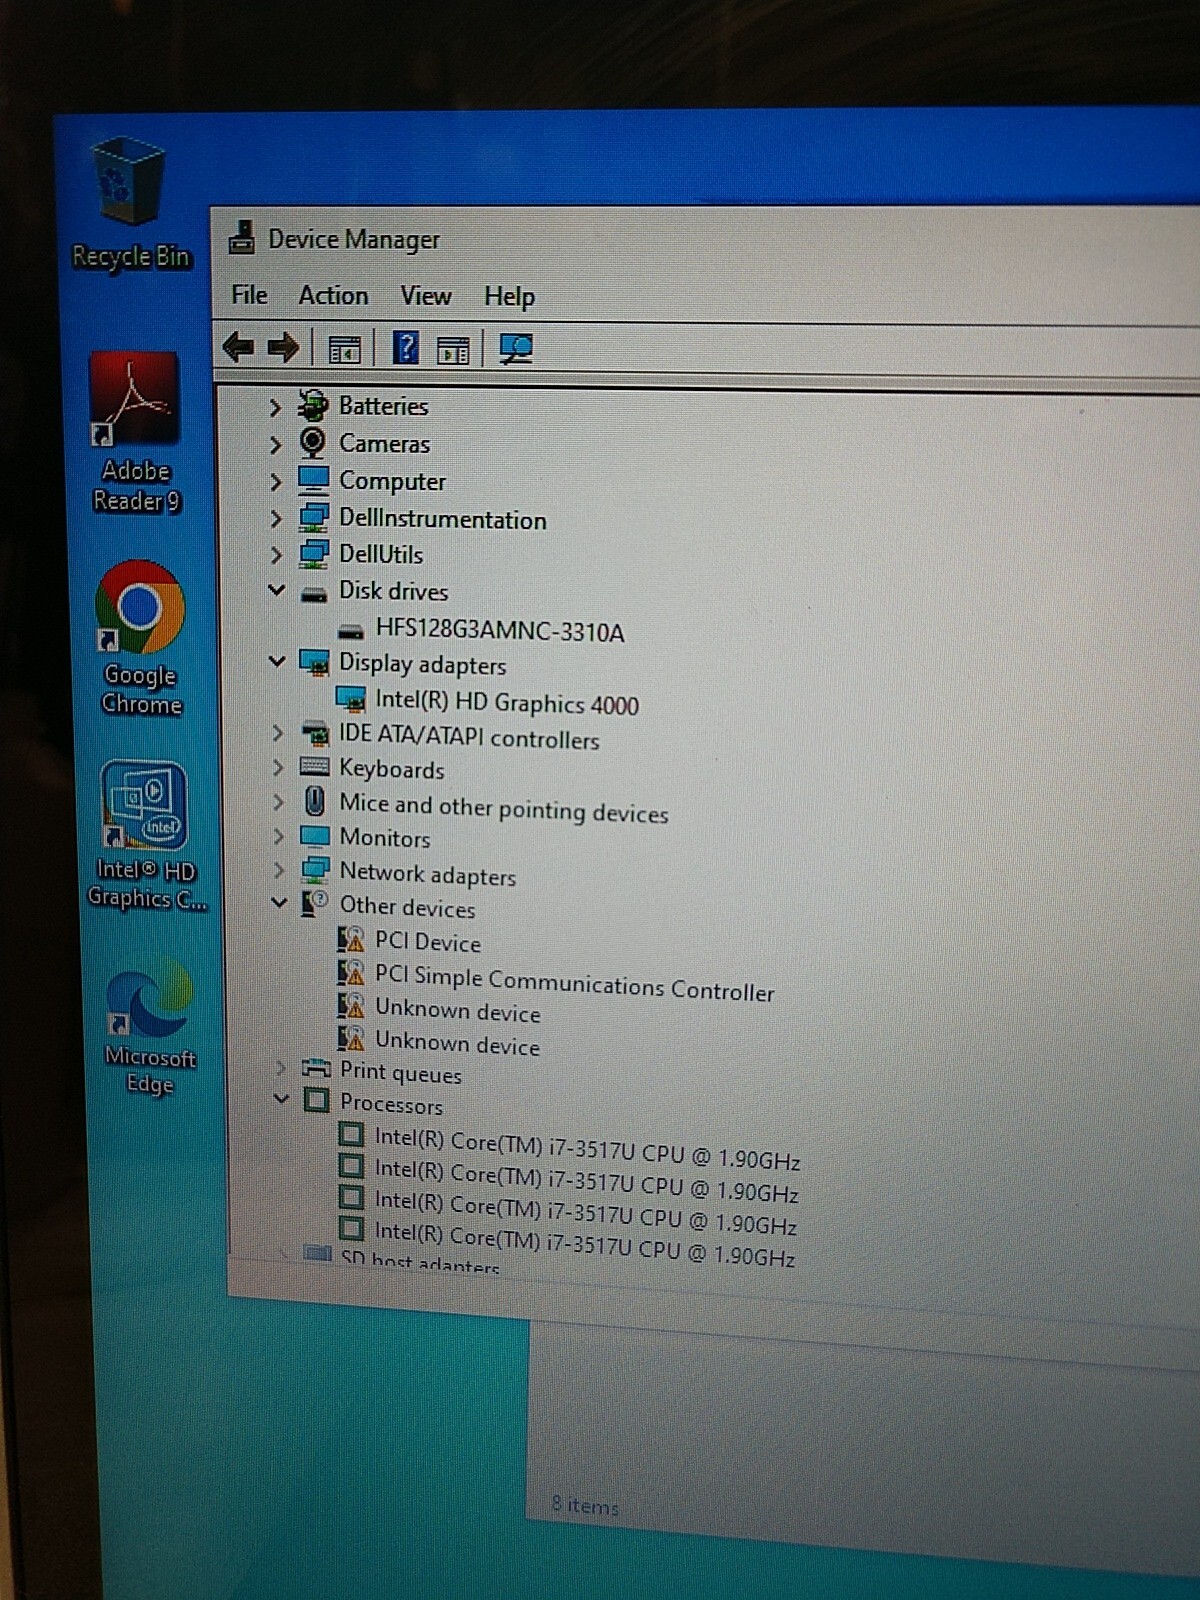Viewport: 1200px width, 1600px height.
Task: Launch Adobe Reader 9 desktop shortcut
Action: [x=136, y=432]
